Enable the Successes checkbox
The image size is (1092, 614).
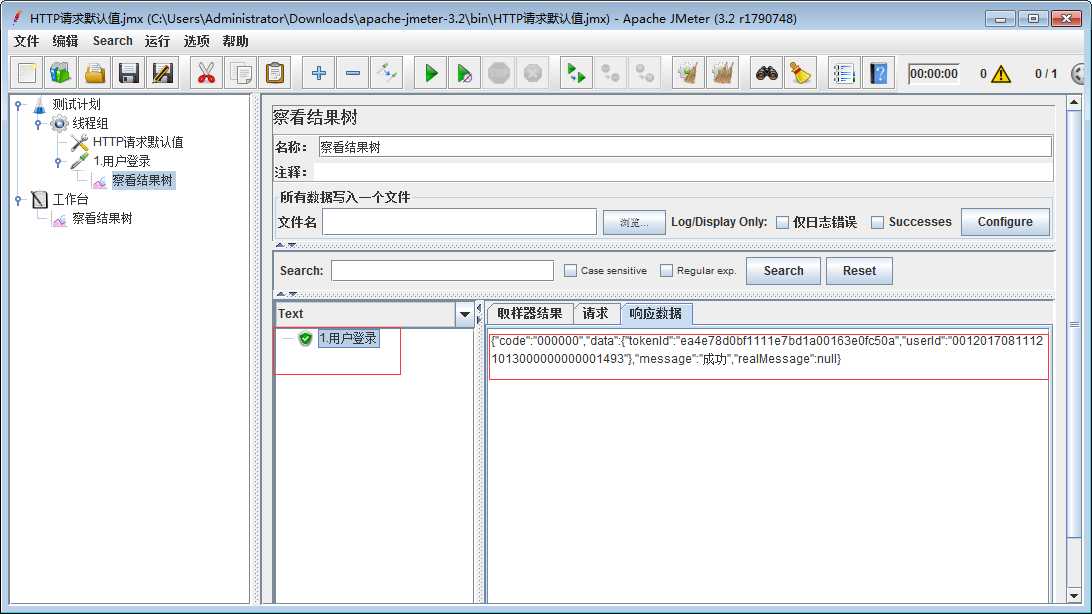pos(878,222)
